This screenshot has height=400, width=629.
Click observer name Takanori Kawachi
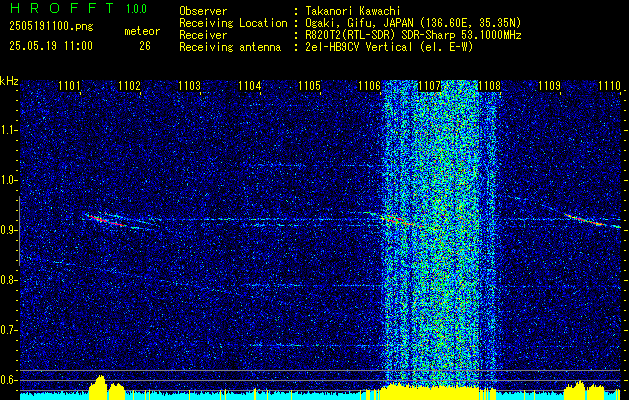pyautogui.click(x=352, y=11)
